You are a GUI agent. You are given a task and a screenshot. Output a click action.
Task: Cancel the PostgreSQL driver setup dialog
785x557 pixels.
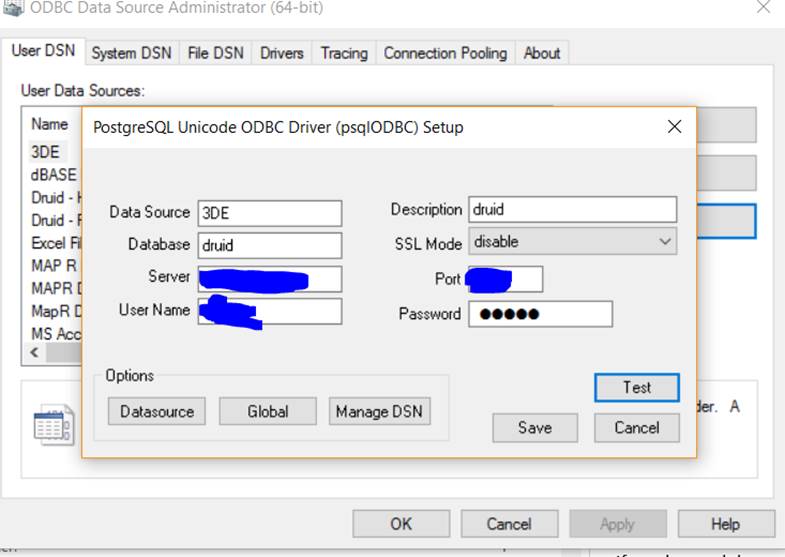click(637, 428)
